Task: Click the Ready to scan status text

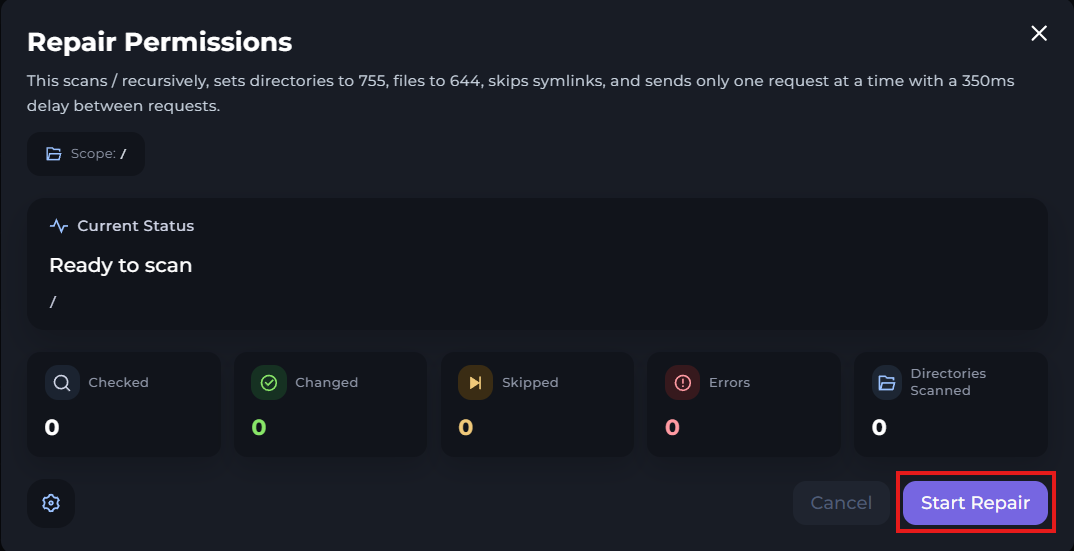Action: [120, 265]
